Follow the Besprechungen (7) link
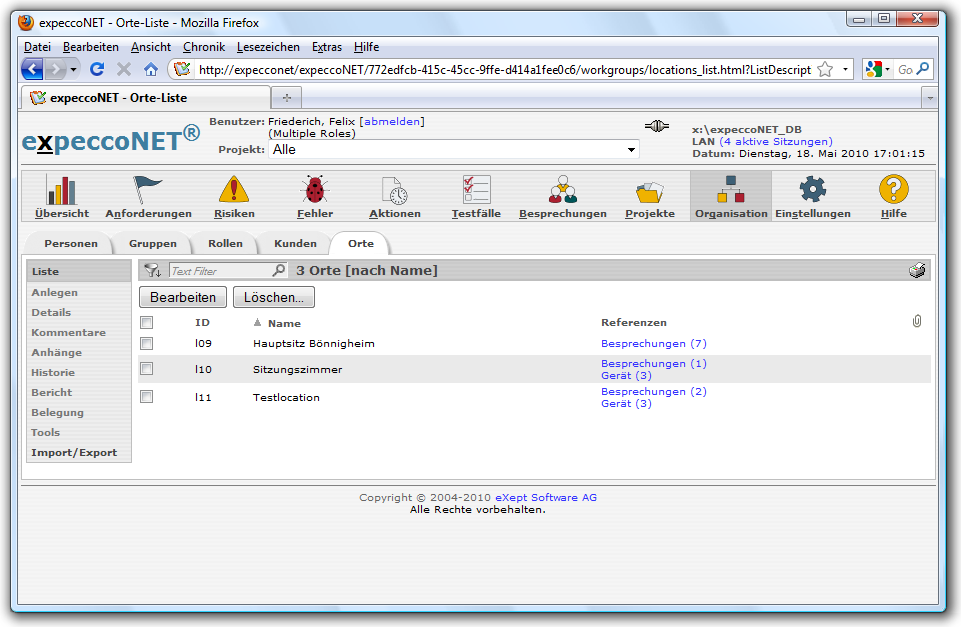The height and width of the screenshot is (627, 961). pos(653,344)
